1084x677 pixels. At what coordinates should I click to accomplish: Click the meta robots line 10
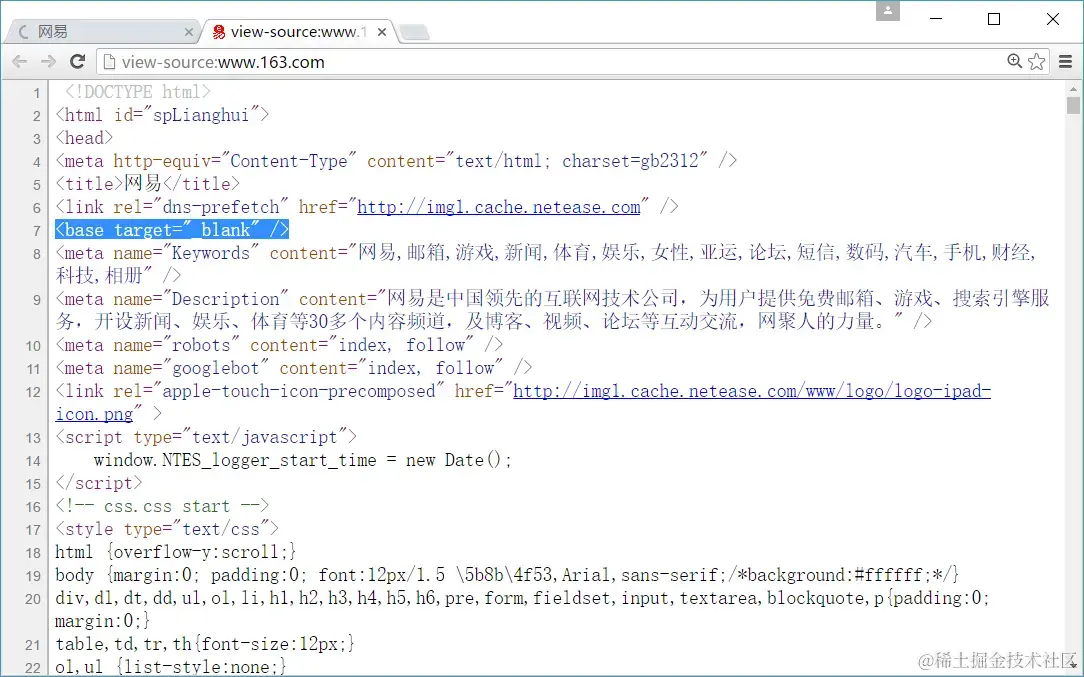[x=279, y=345]
